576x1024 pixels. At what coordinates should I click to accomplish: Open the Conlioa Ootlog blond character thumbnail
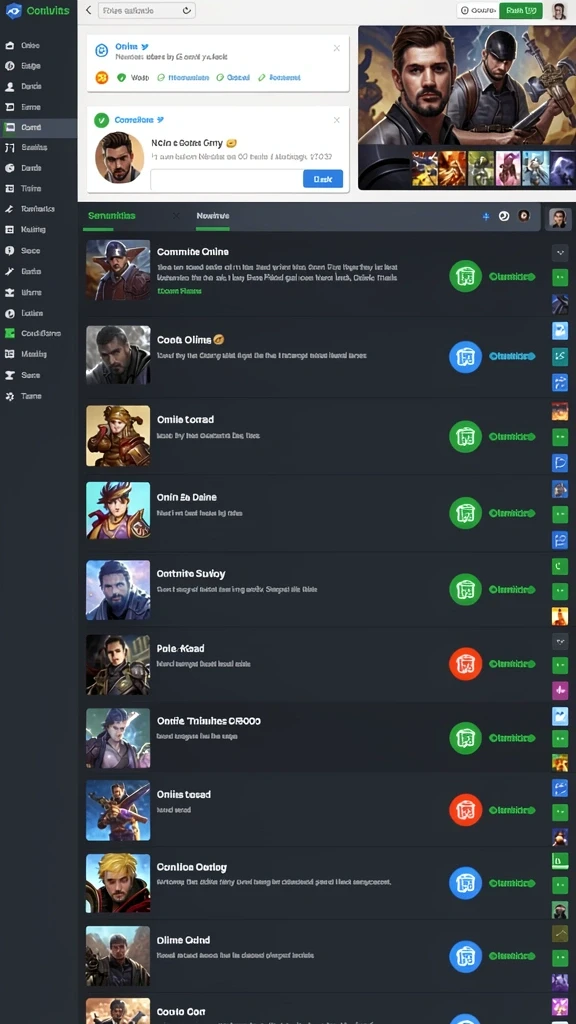118,883
